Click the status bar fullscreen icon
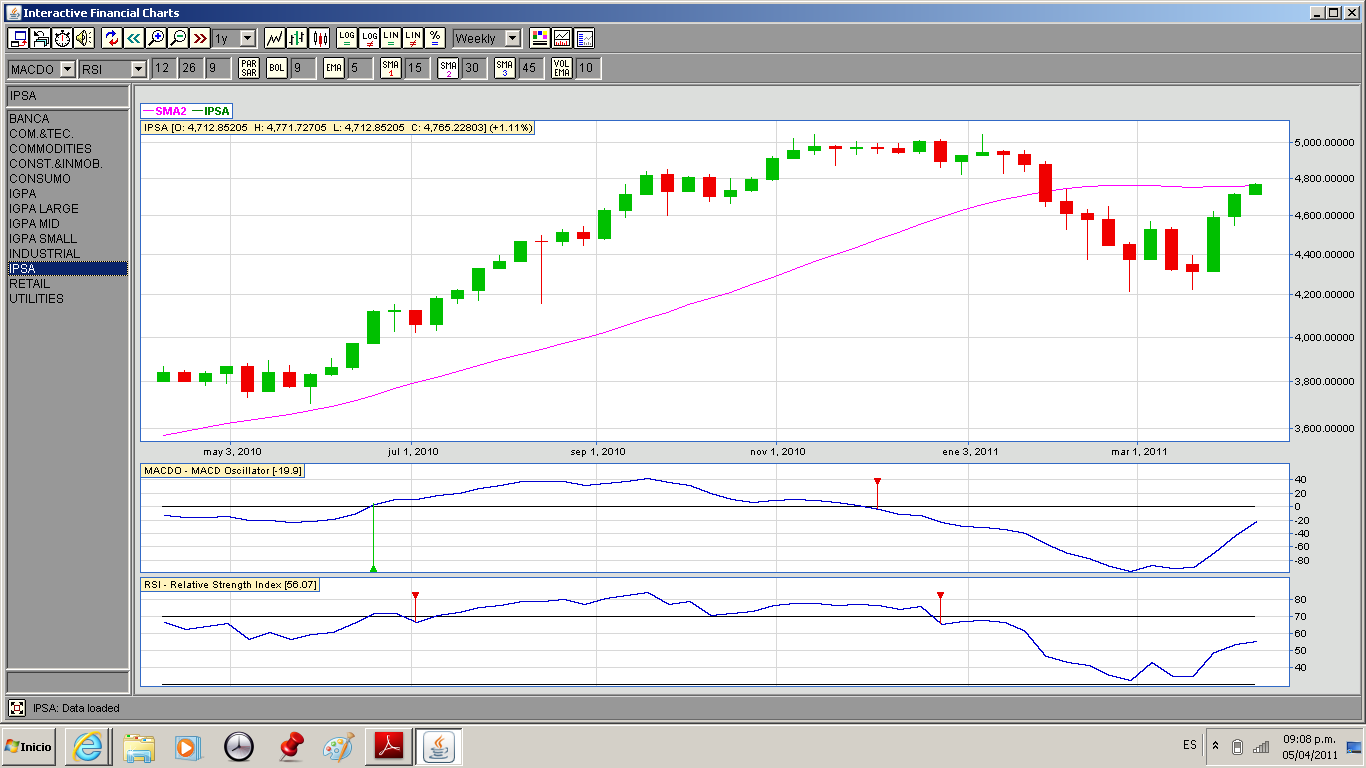The image size is (1366, 768). coord(17,708)
